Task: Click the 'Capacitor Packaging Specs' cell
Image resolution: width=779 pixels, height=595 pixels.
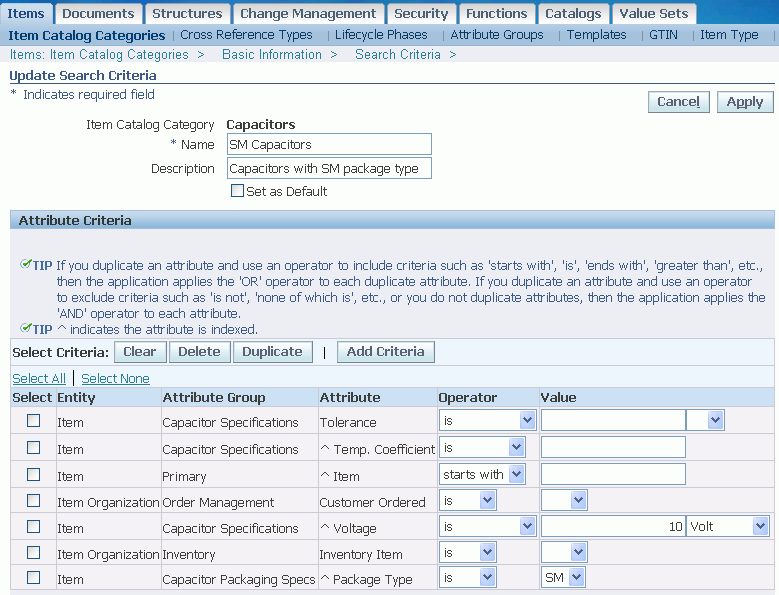Action: [238, 579]
